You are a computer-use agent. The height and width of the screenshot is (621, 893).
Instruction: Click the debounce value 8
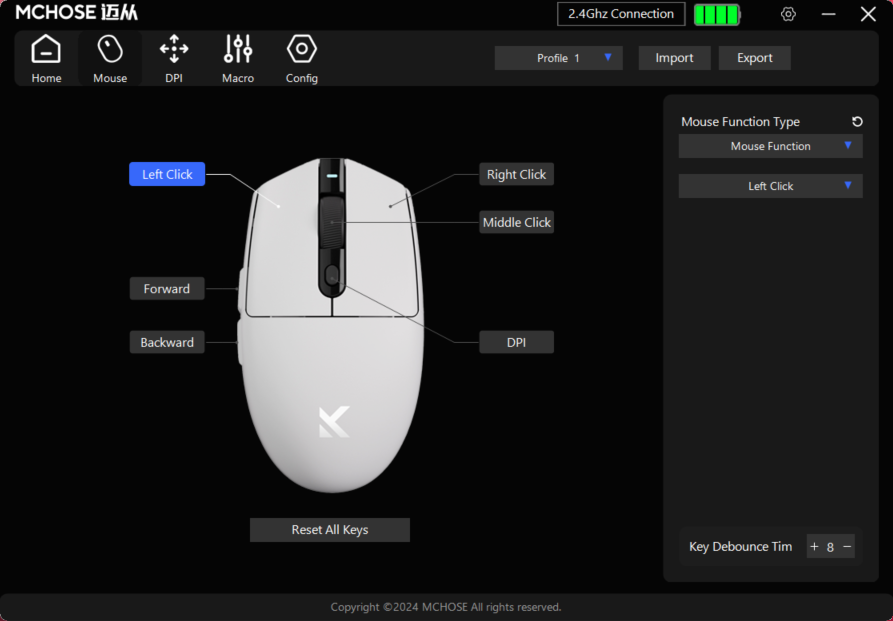tap(830, 548)
